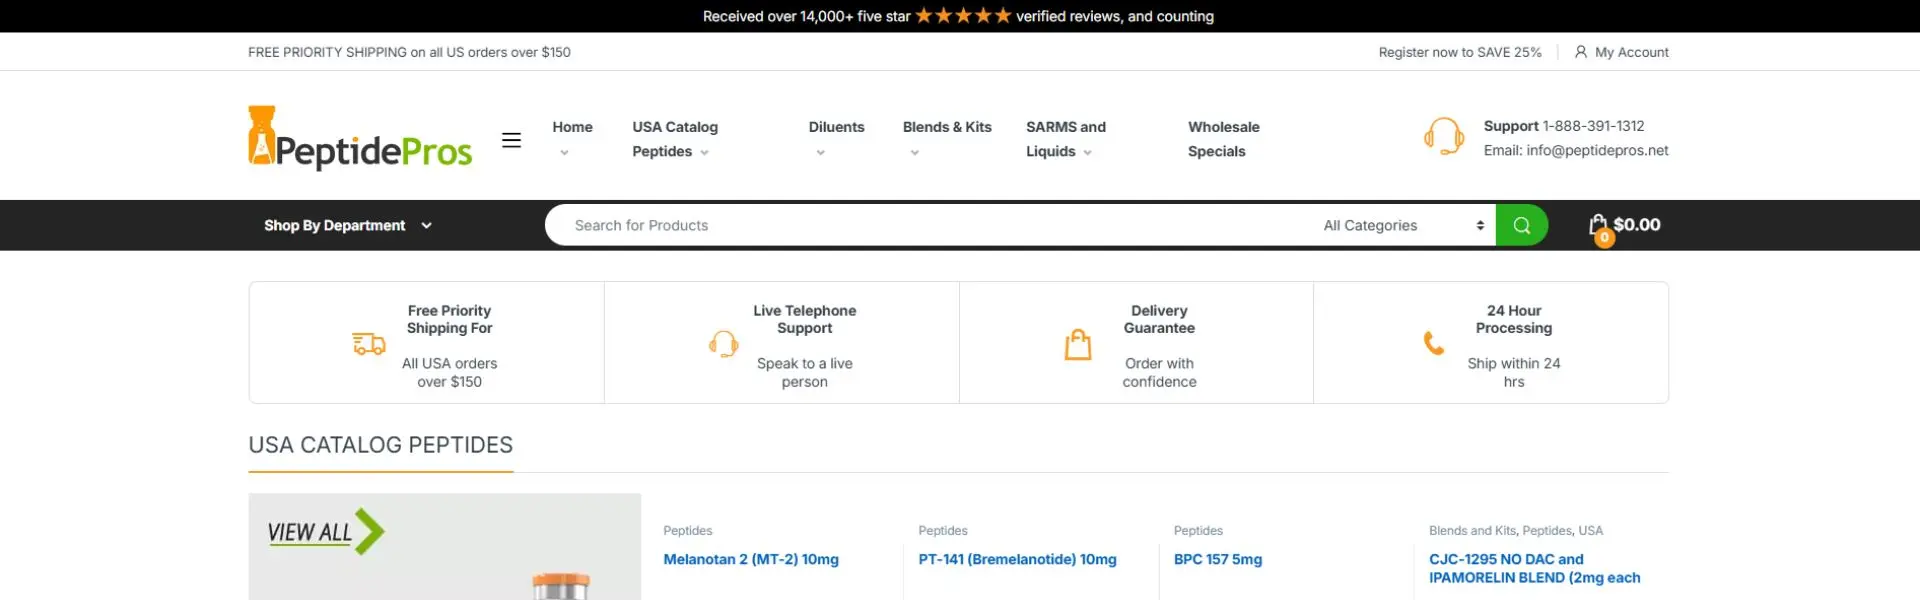The image size is (1920, 600).
Task: Expand the Diluents menu chevron
Action: click(x=820, y=153)
